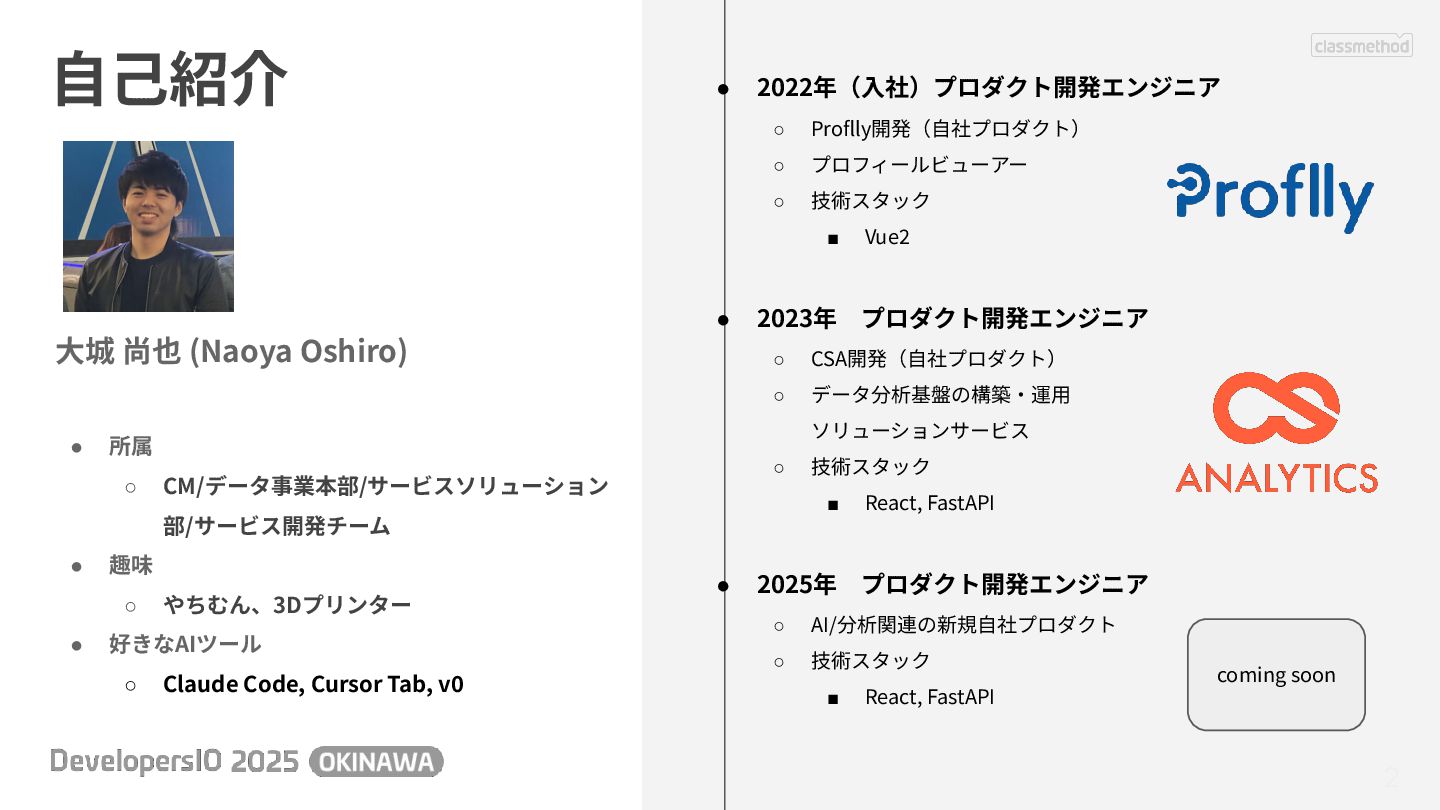1440x810 pixels.
Task: Click the CSA開発（自社プロダクト） bullet
Action: pos(934,359)
